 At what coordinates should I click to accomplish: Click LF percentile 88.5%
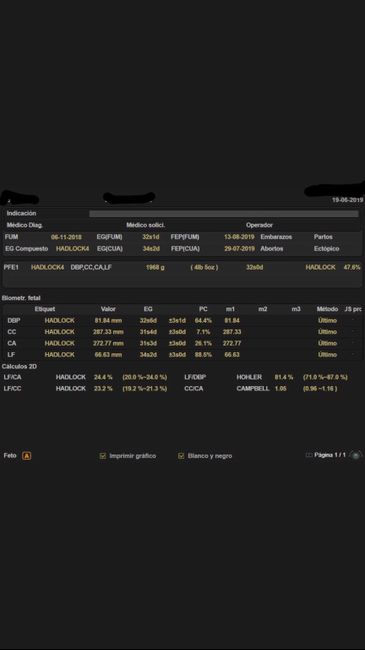[x=203, y=354]
